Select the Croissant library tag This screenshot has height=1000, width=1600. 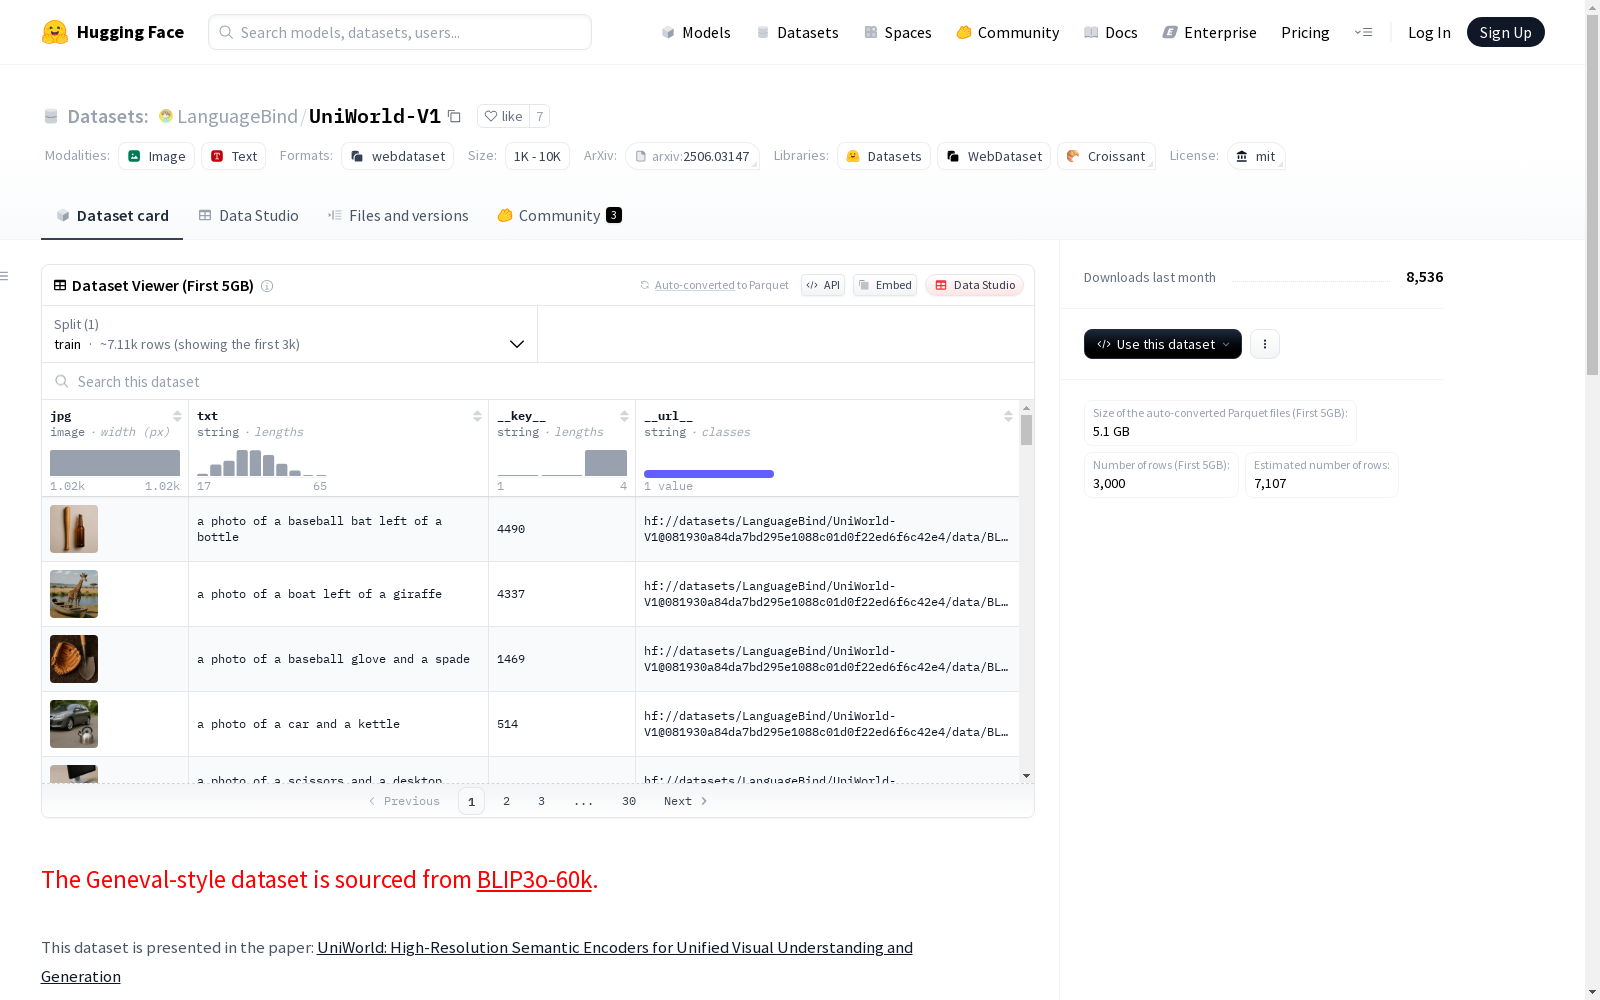(1106, 156)
